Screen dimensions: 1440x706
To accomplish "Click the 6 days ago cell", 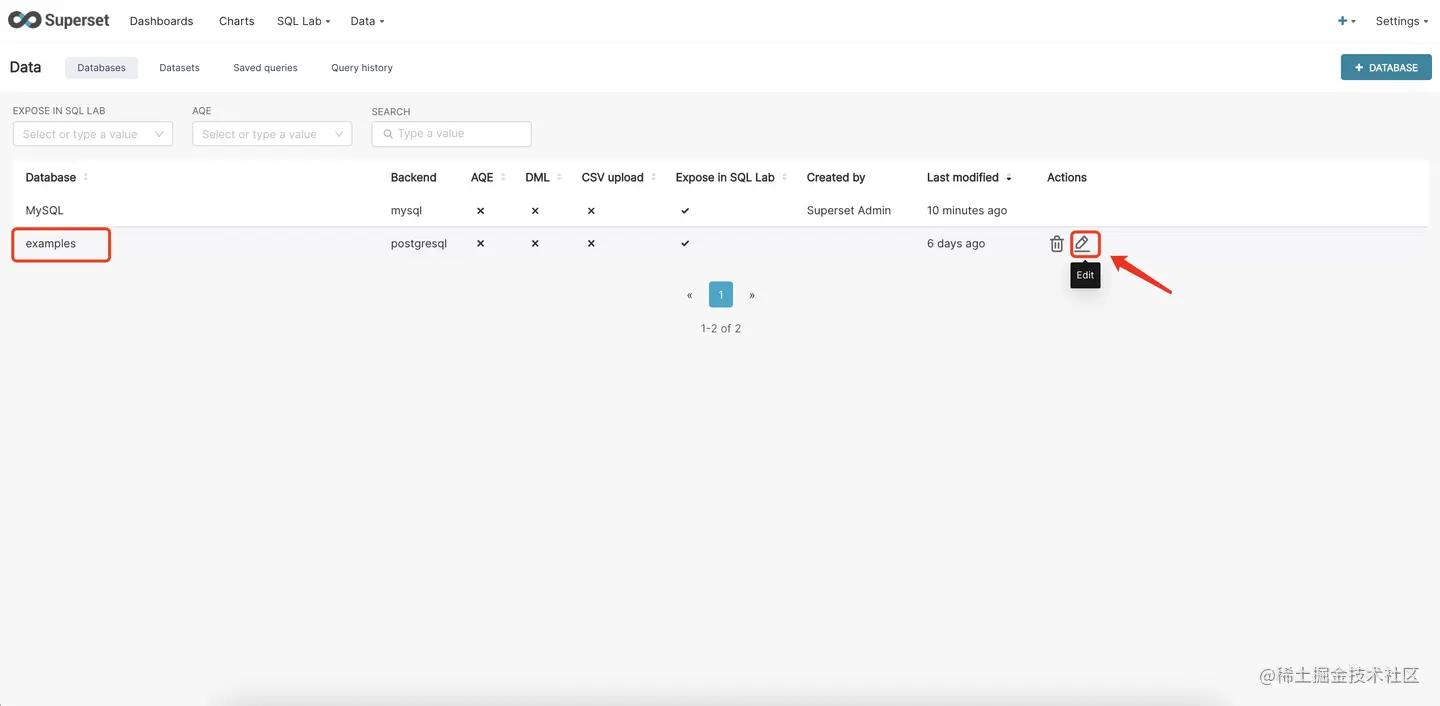I will tap(956, 243).
